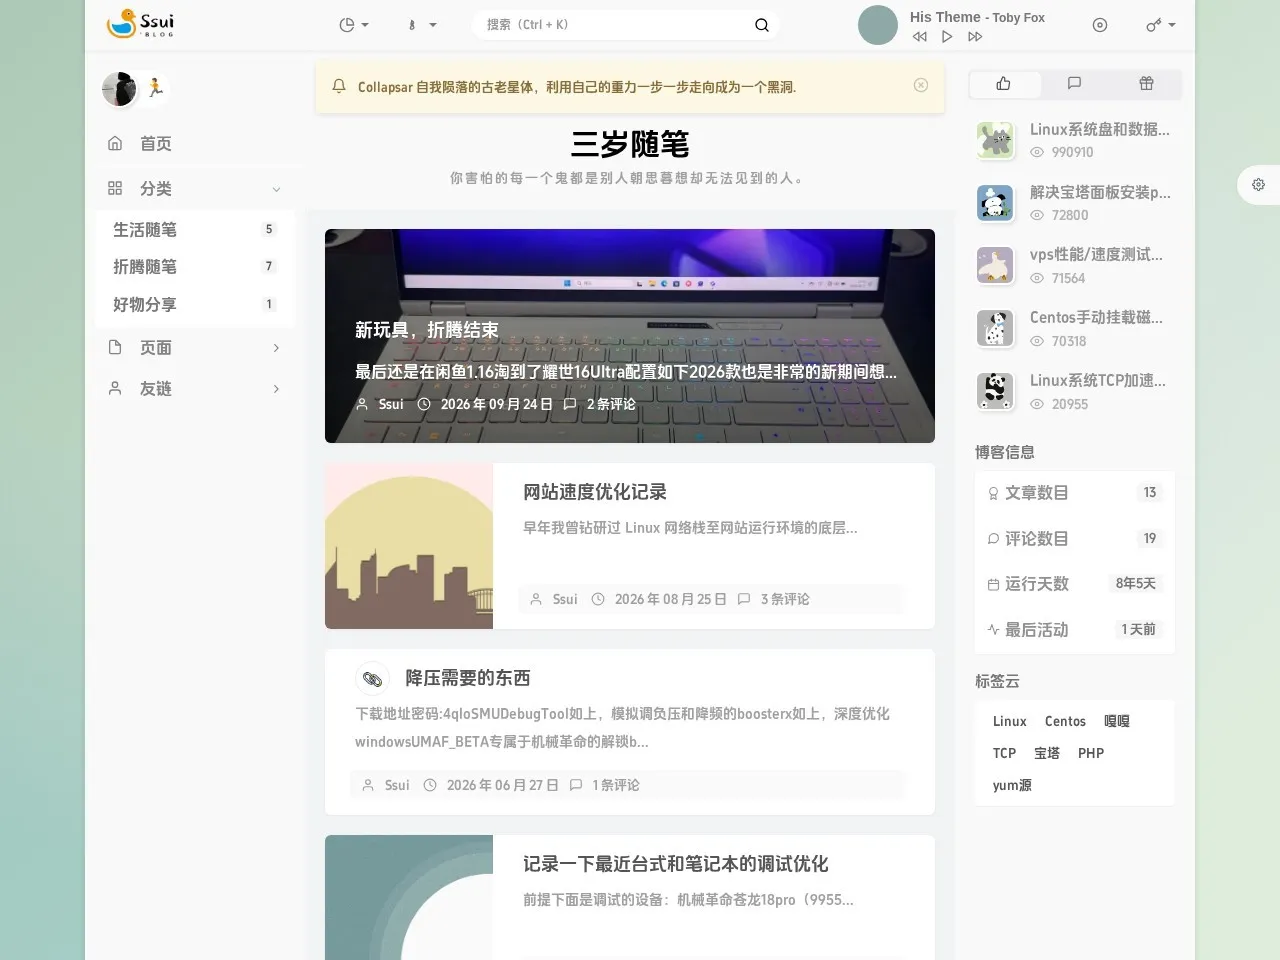The width and height of the screenshot is (1280, 960).
Task: Open the pie-chart dropdown in header
Action: pos(354,25)
